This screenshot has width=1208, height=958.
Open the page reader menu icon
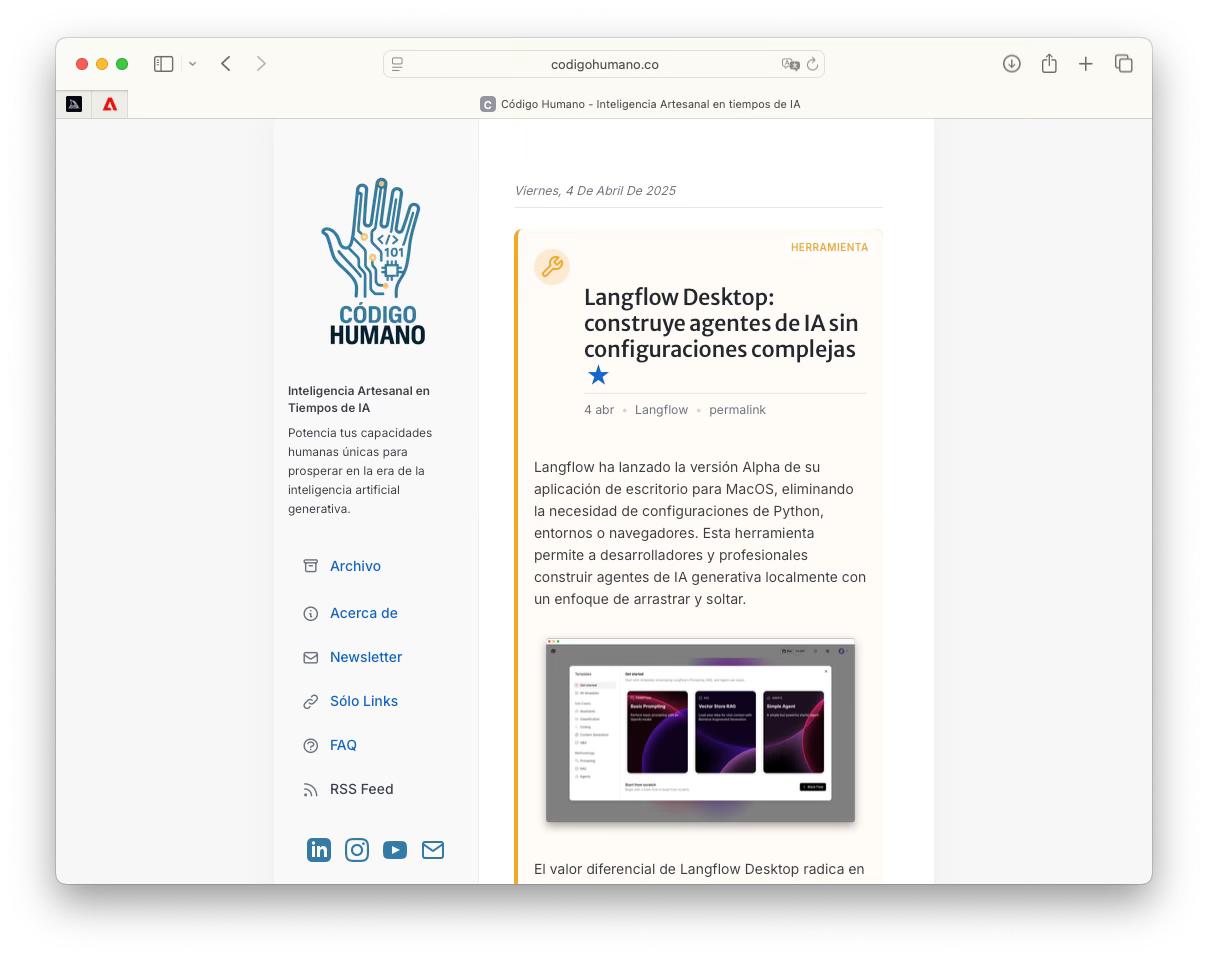point(397,64)
